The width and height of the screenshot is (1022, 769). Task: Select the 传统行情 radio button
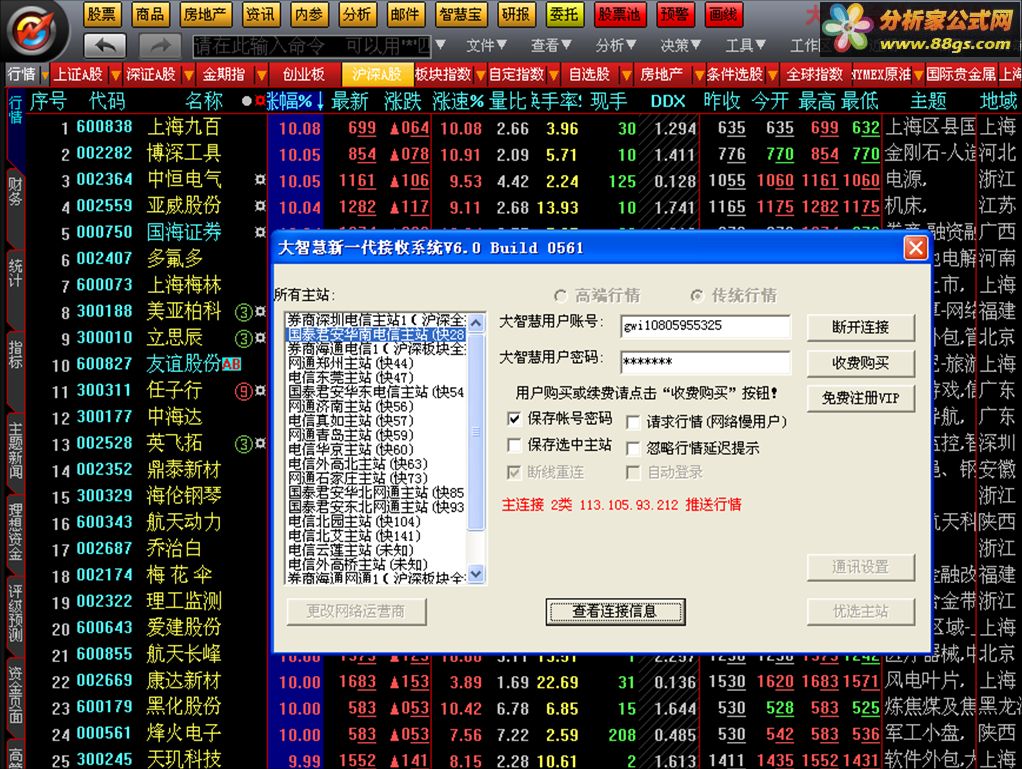coord(734,296)
